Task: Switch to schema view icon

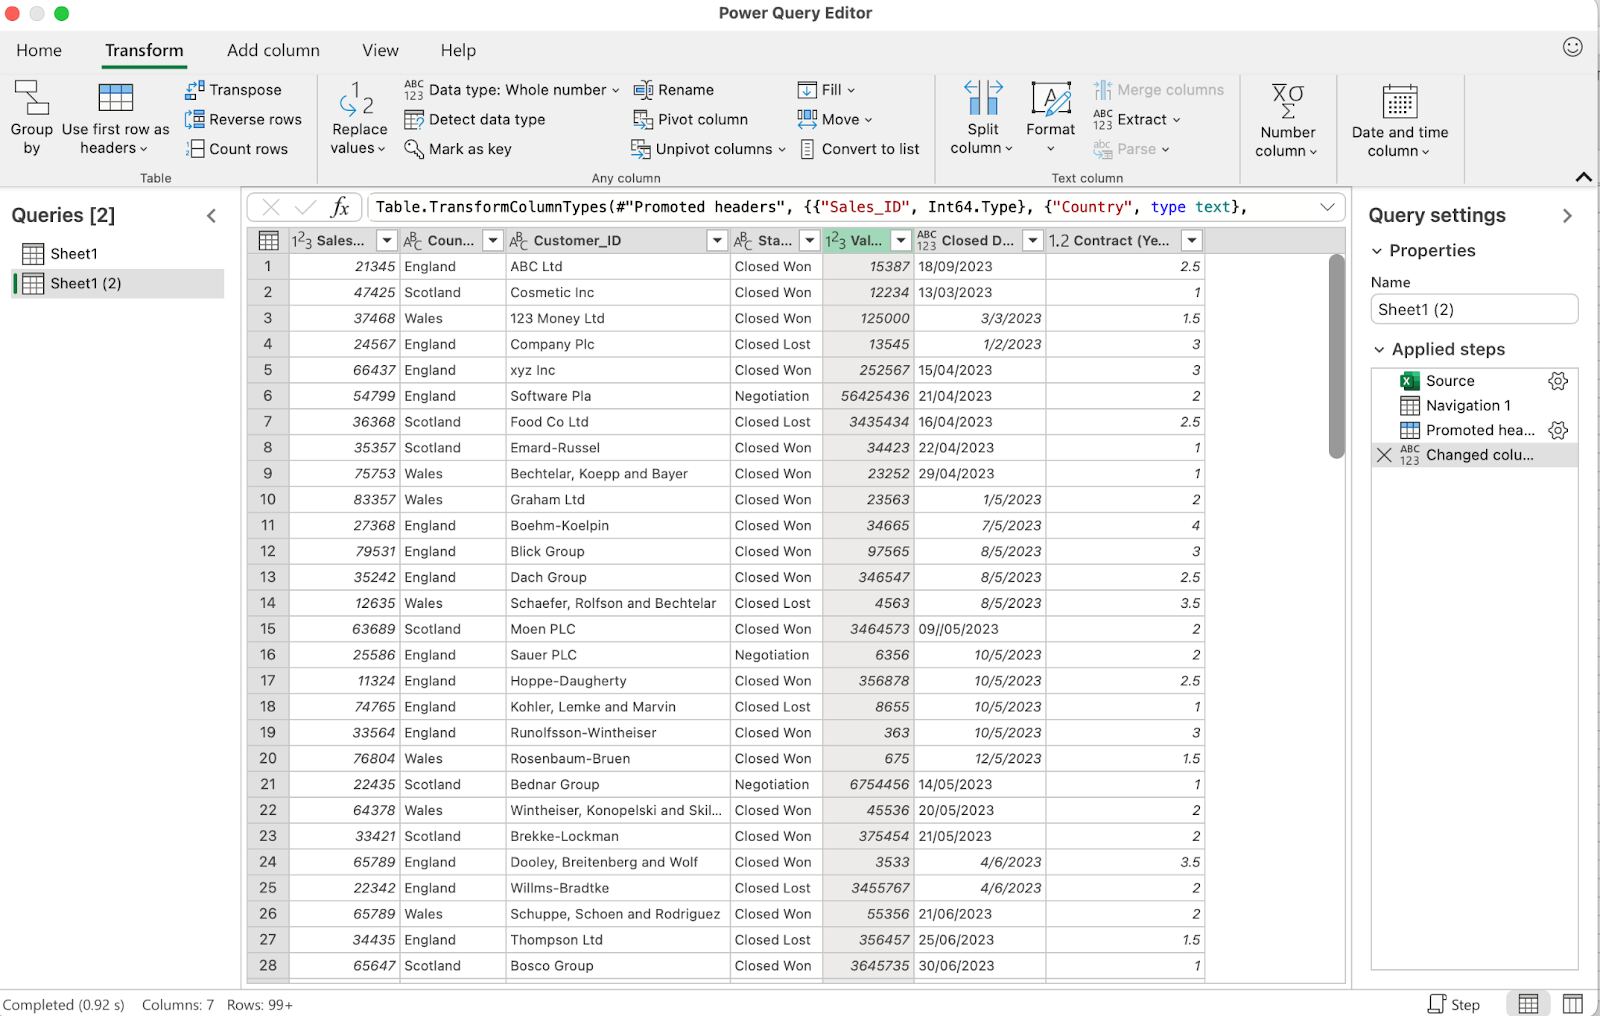Action: point(1572,1004)
